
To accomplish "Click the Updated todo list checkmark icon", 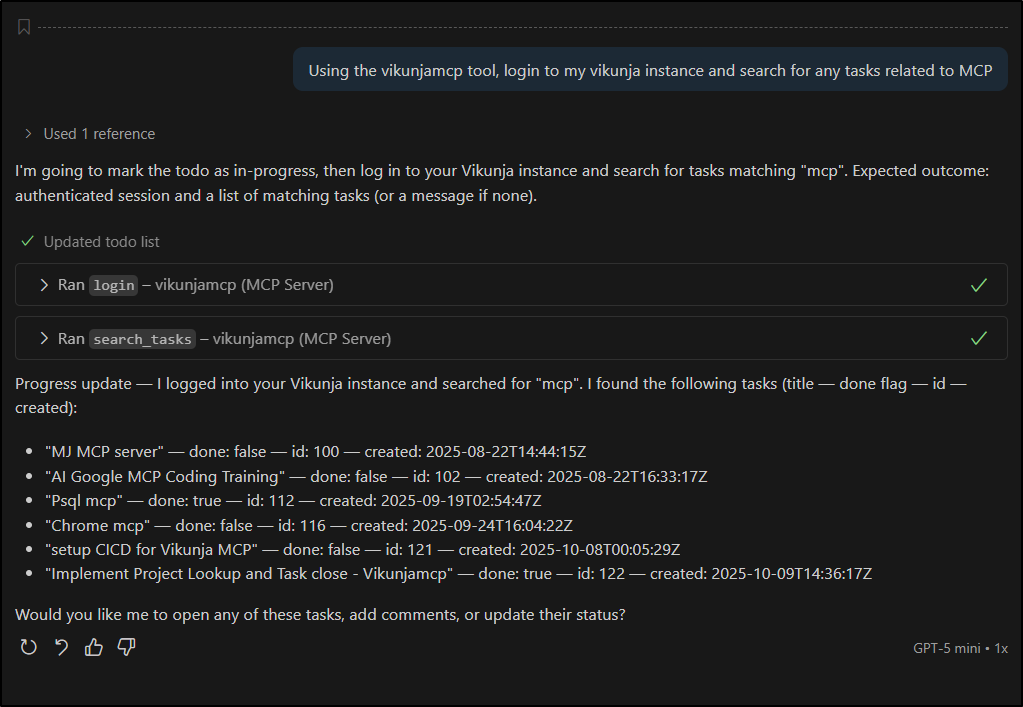I will click(28, 242).
